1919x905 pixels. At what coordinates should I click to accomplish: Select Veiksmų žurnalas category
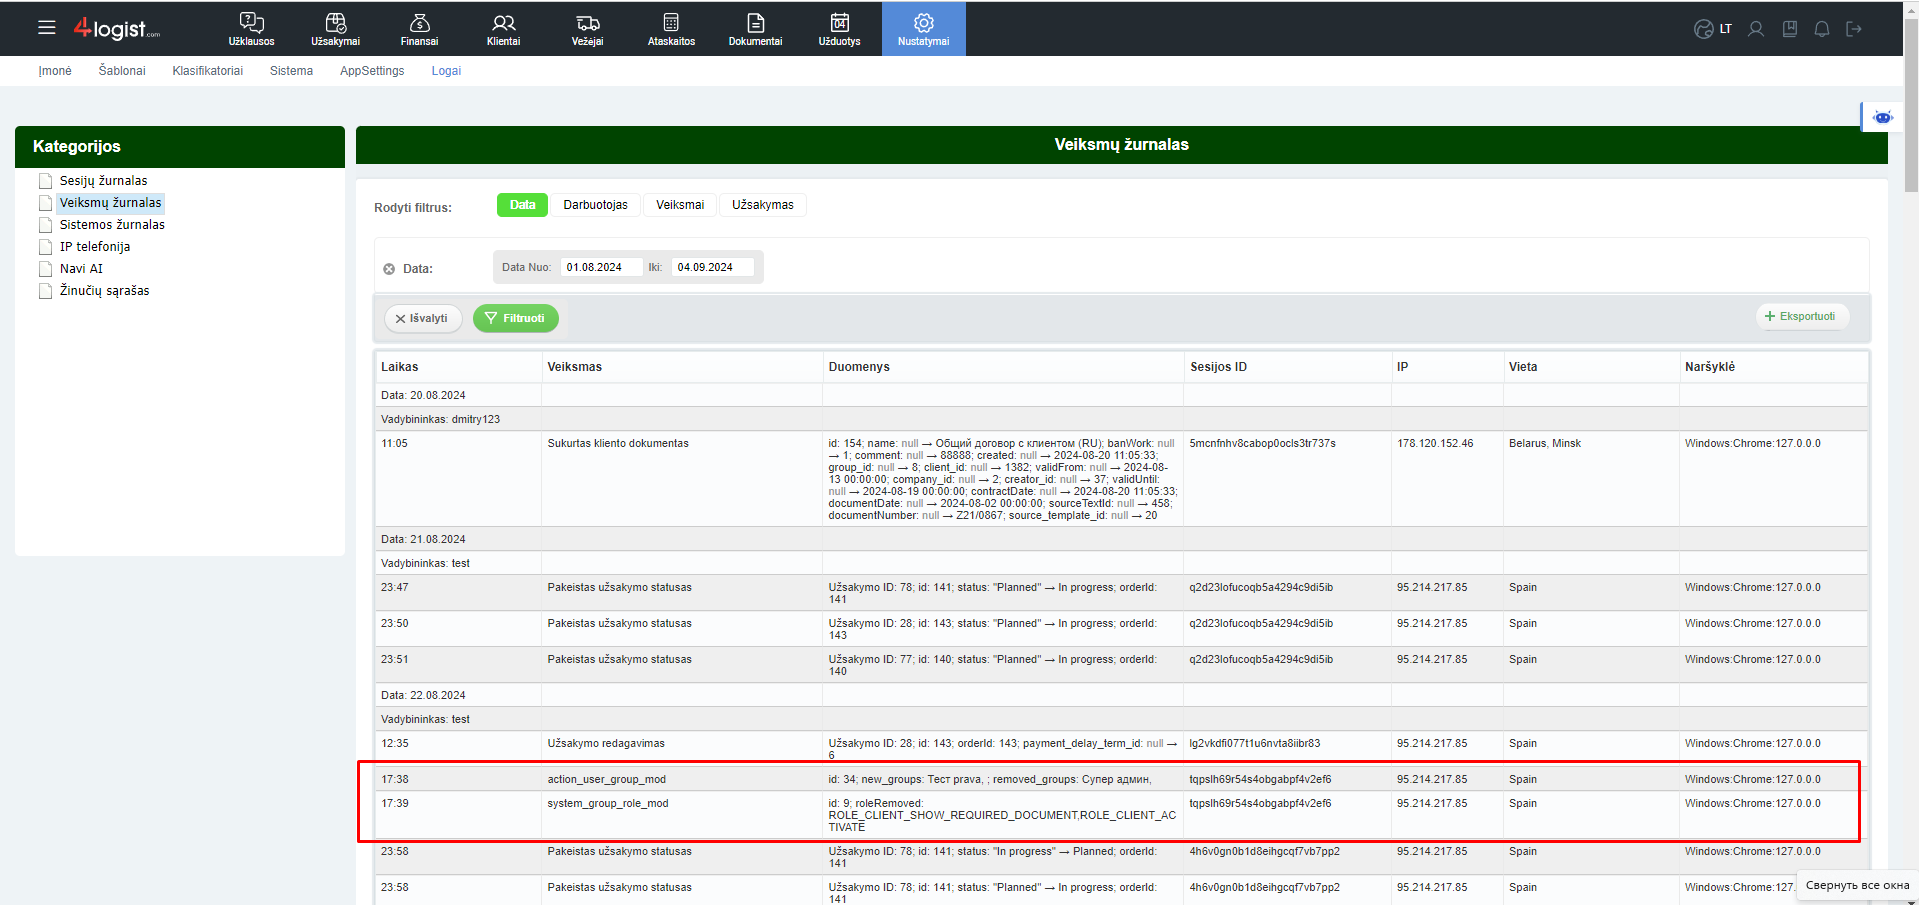pyautogui.click(x=110, y=203)
